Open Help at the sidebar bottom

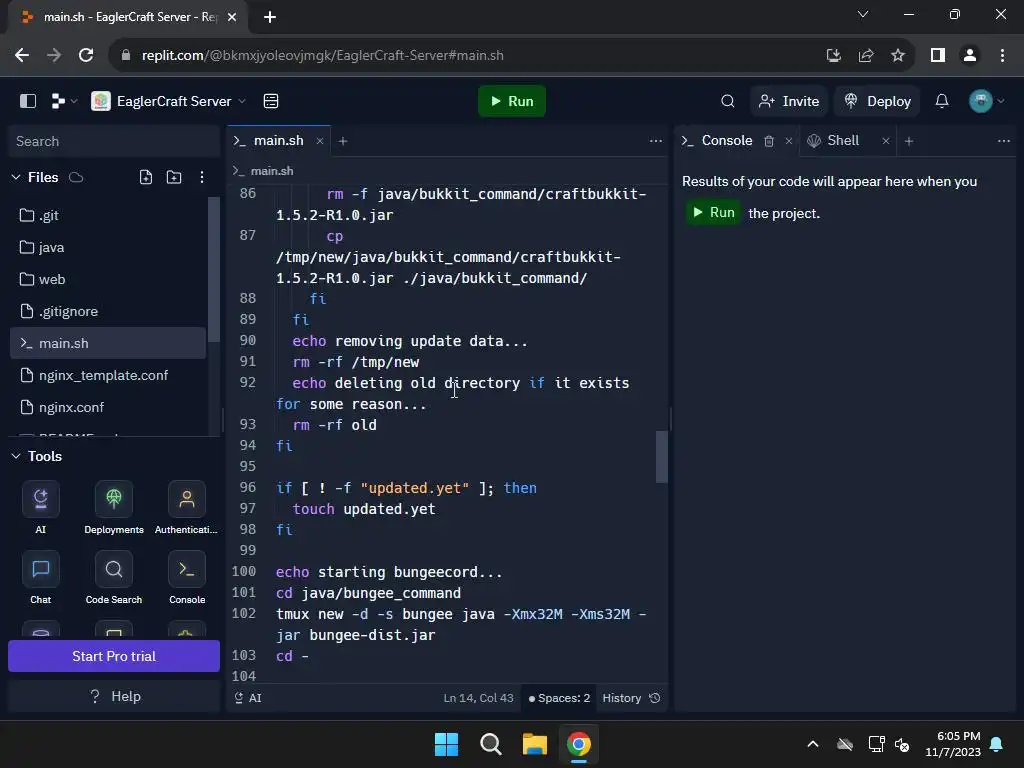pos(114,697)
